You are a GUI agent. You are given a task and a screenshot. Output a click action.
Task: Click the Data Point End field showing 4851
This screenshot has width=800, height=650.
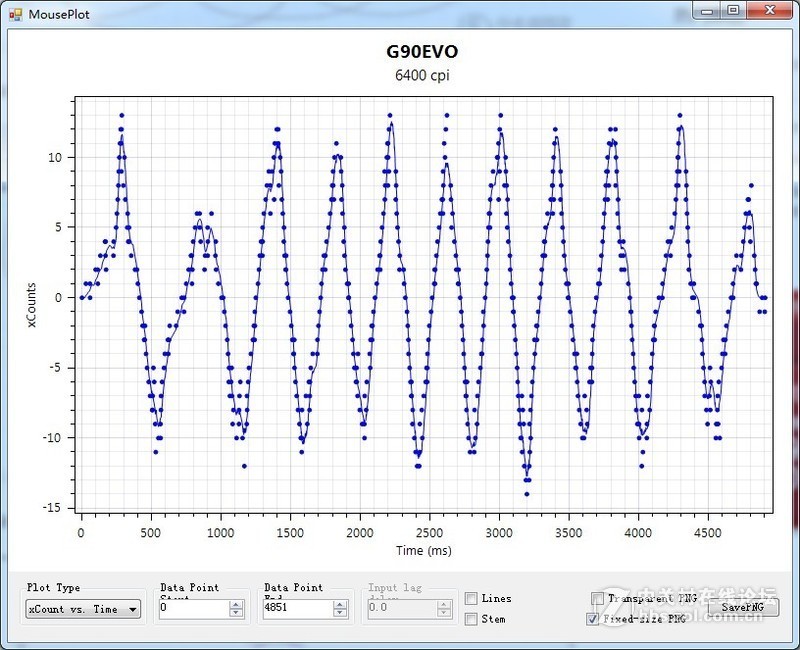[297, 608]
